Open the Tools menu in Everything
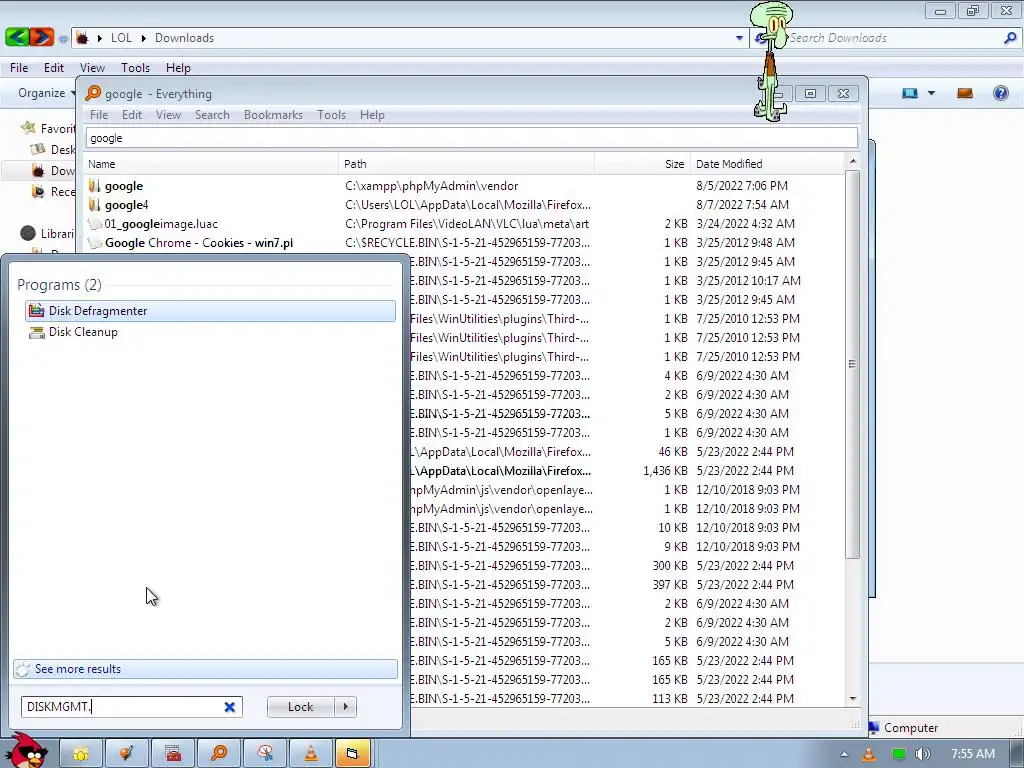The width and height of the screenshot is (1024, 768). tap(331, 114)
